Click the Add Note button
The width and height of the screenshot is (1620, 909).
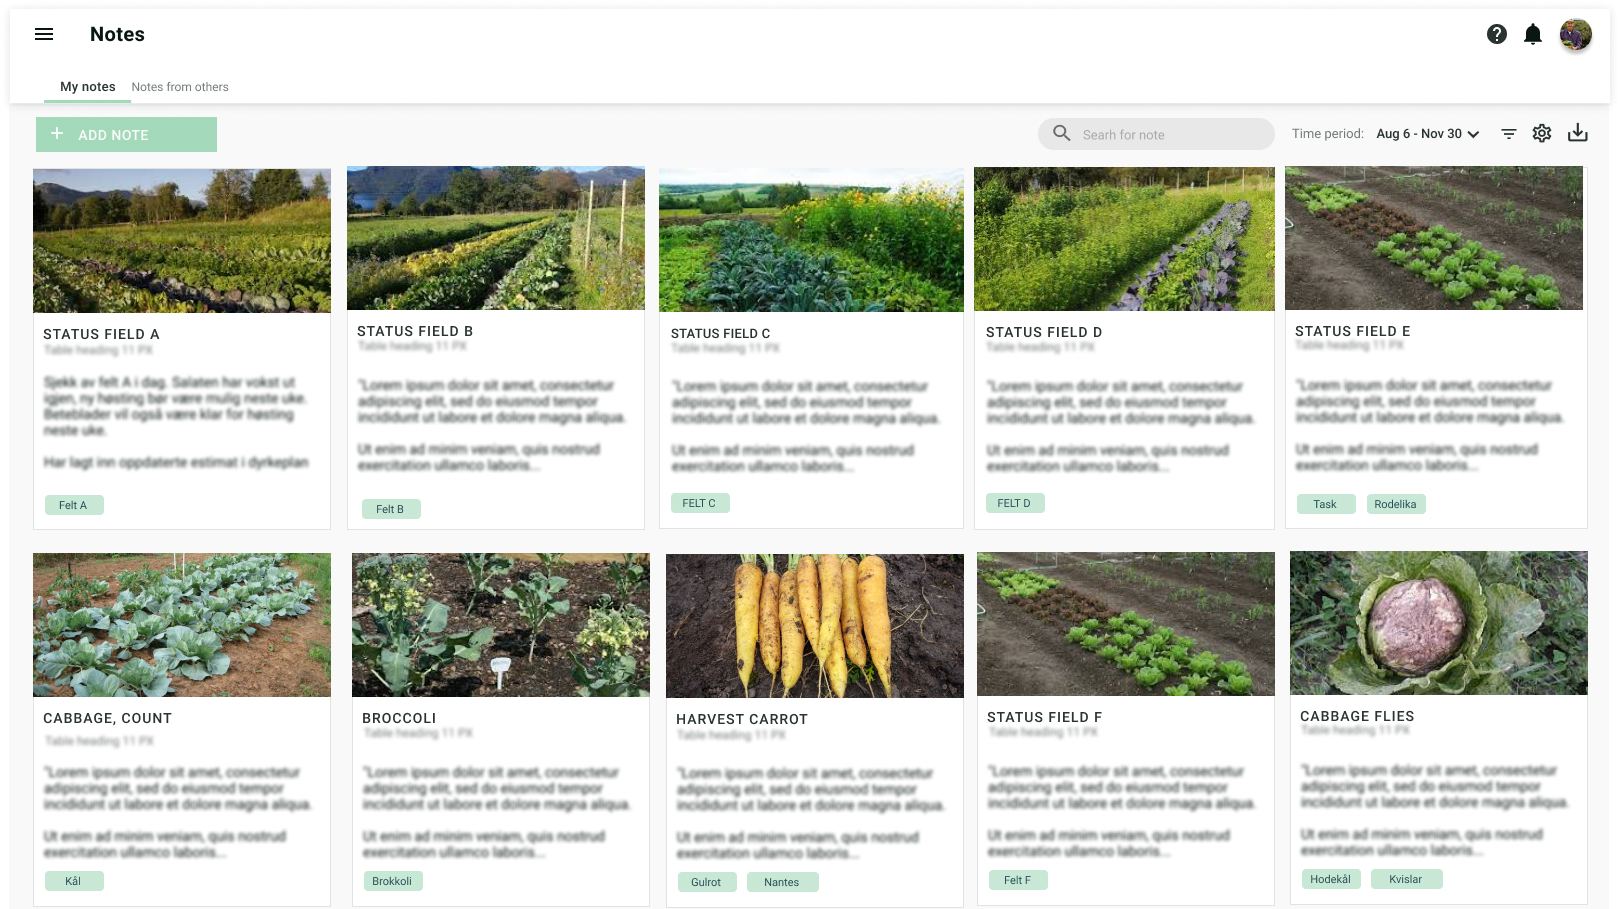coord(126,135)
